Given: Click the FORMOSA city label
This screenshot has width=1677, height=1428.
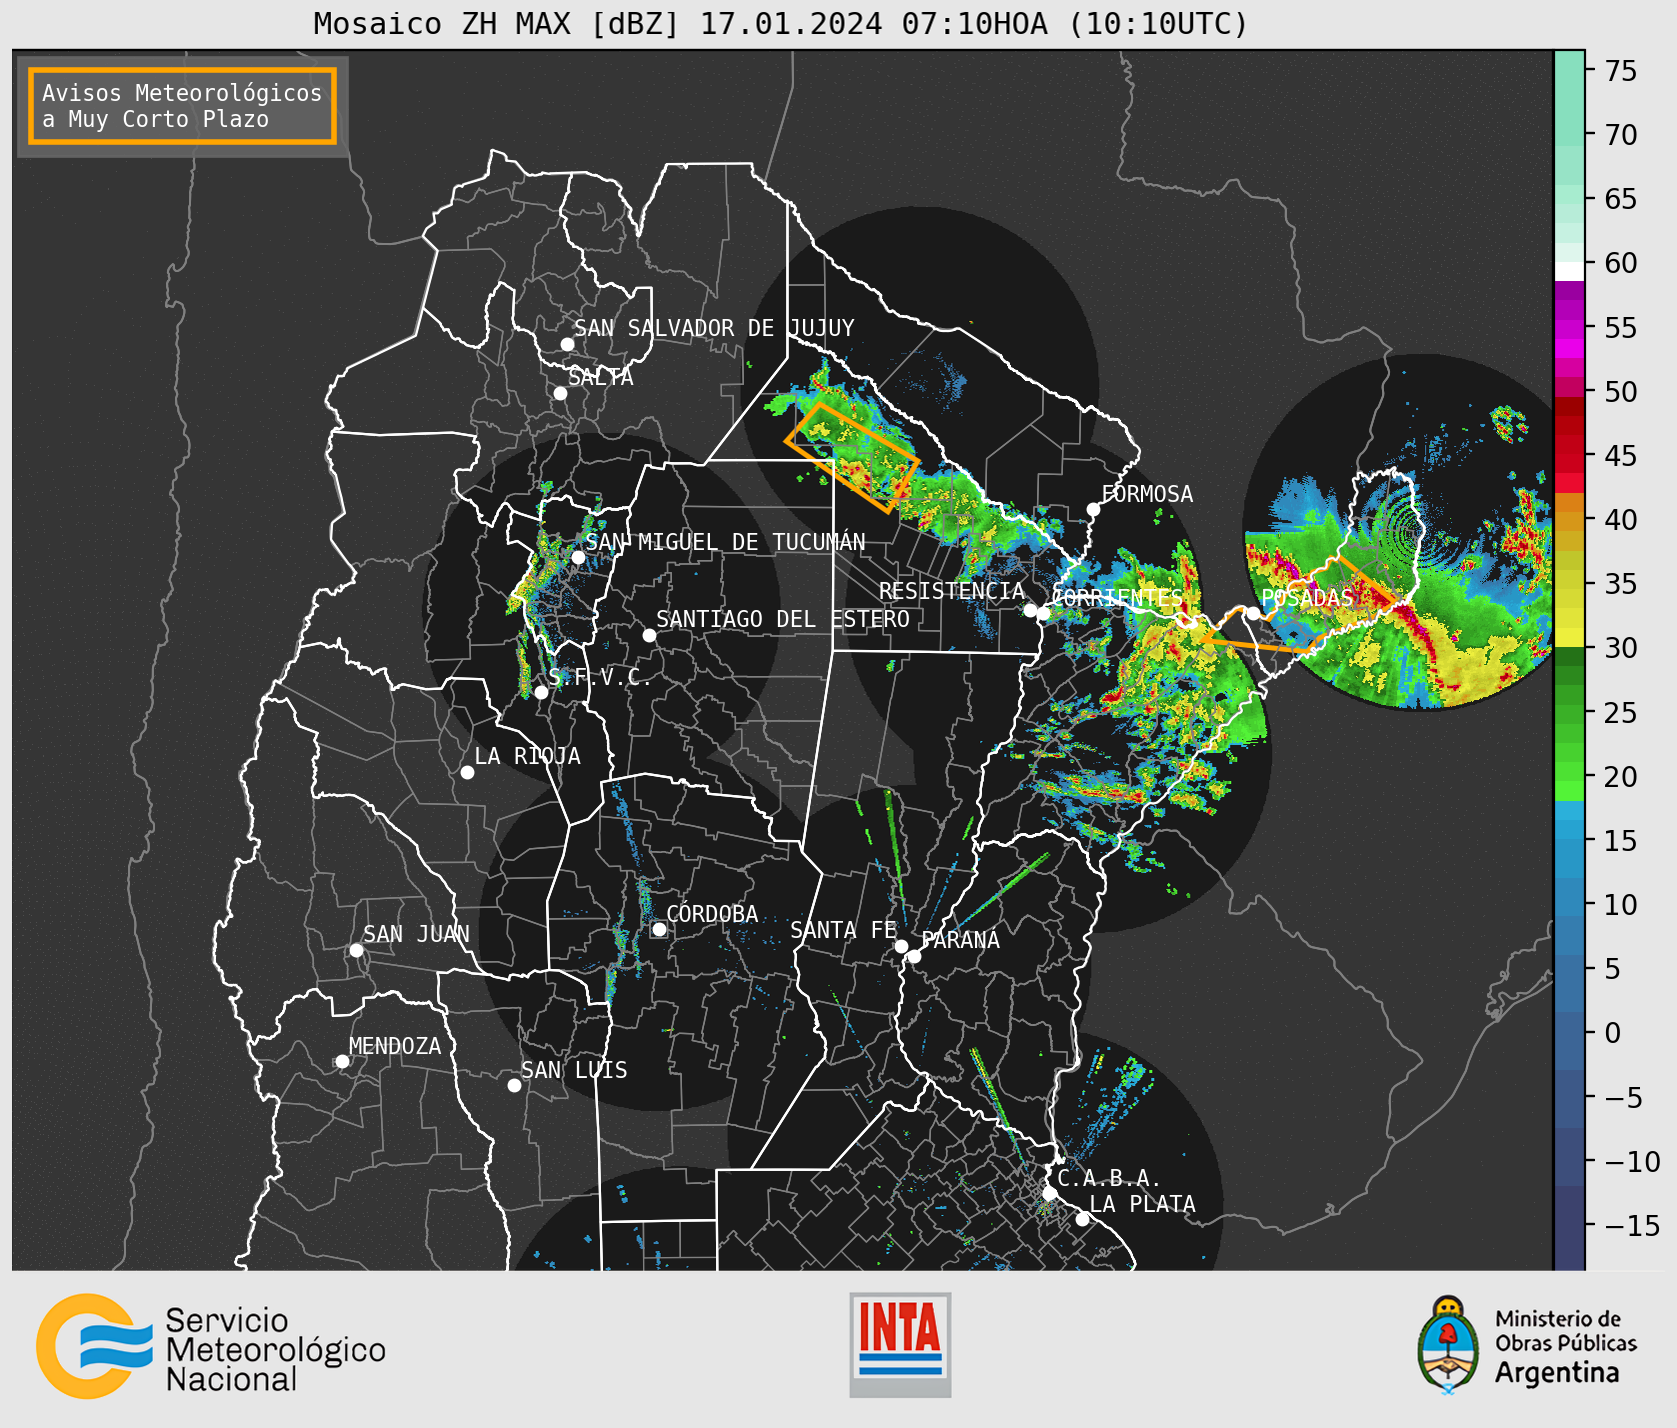Looking at the screenshot, I should [1147, 494].
